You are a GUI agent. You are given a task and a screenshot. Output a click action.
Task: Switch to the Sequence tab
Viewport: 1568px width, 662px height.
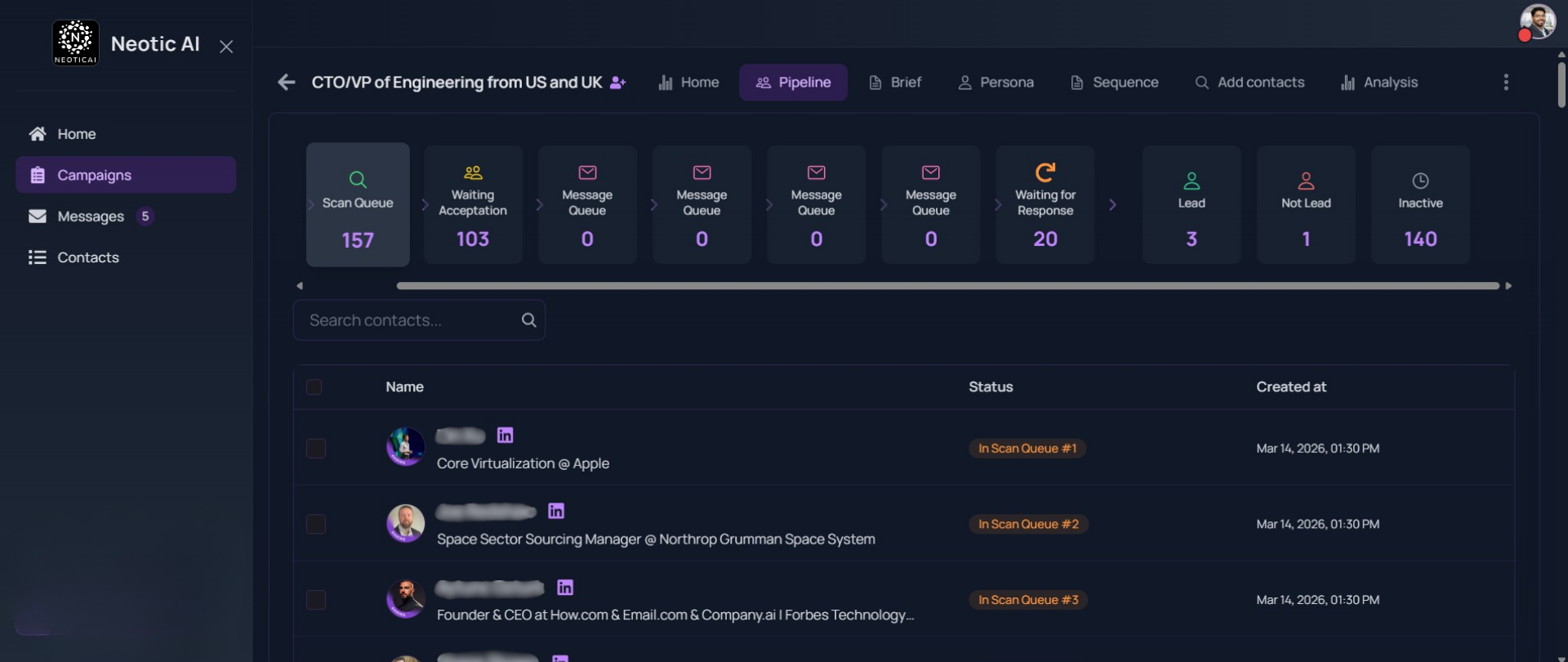point(1114,82)
